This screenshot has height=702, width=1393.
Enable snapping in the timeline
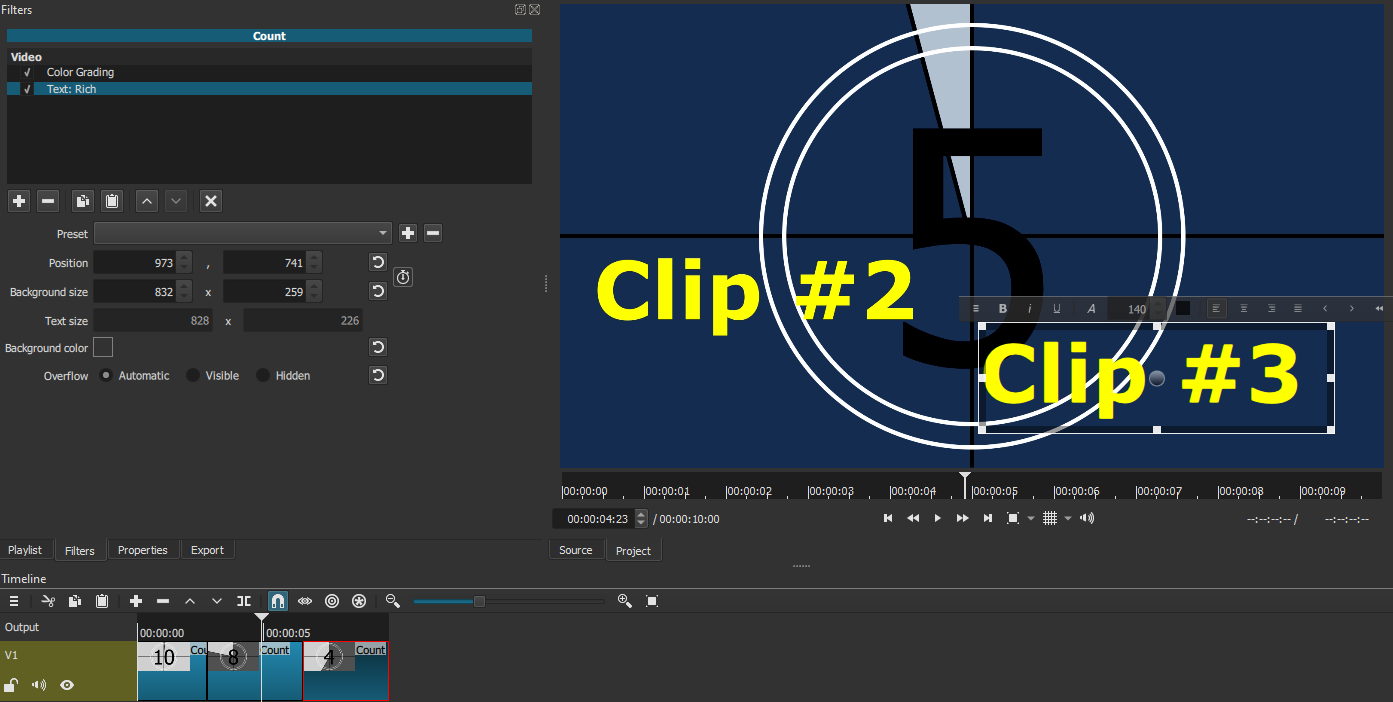tap(277, 601)
